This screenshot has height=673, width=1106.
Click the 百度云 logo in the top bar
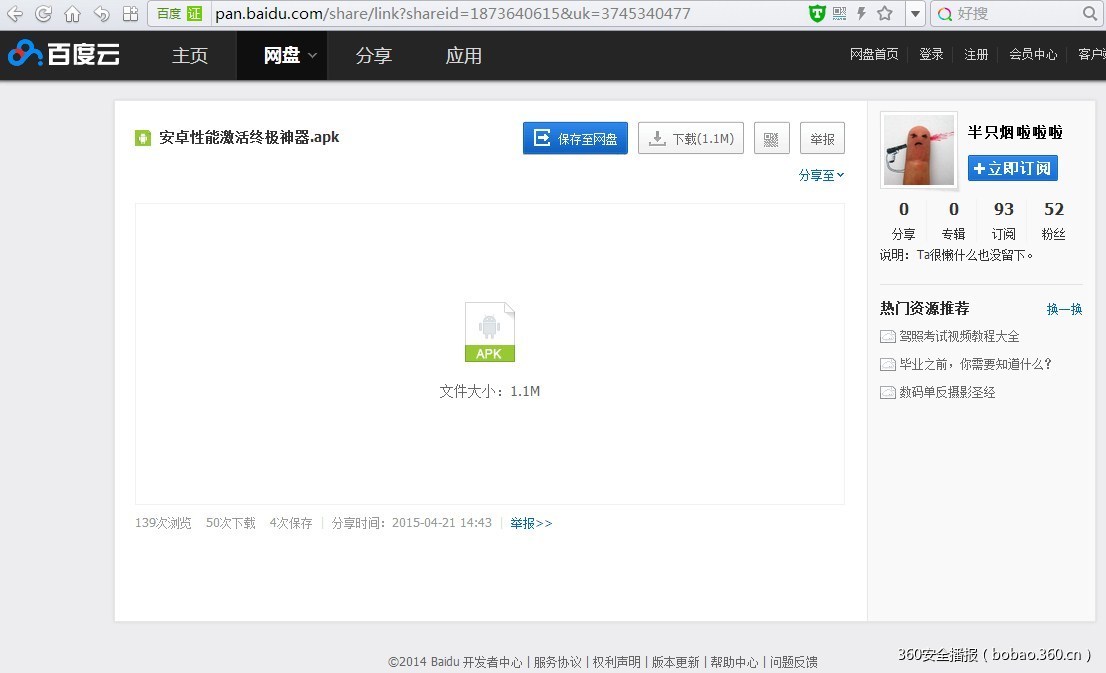(62, 55)
